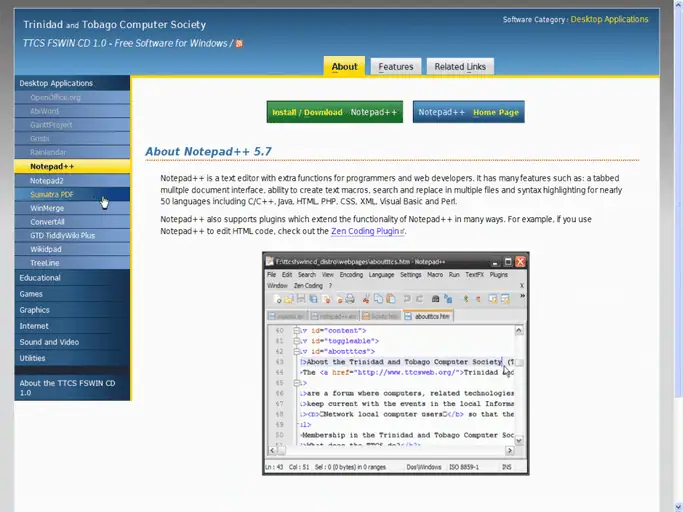Expand the Games category in sidebar

[x=31, y=294]
